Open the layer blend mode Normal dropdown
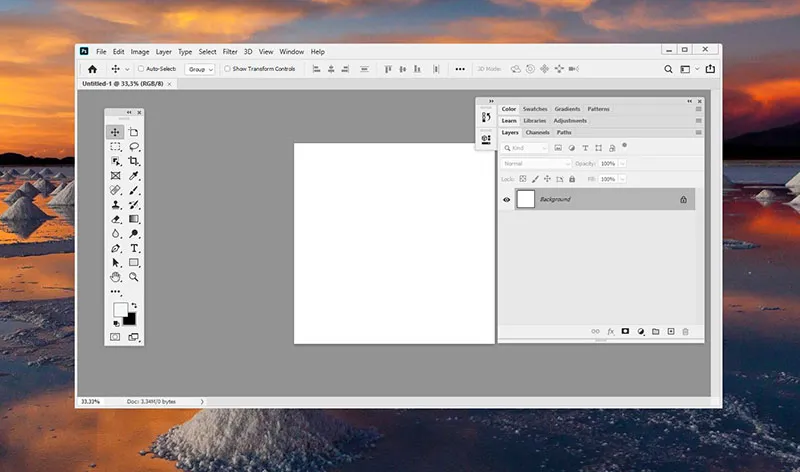 coord(536,163)
